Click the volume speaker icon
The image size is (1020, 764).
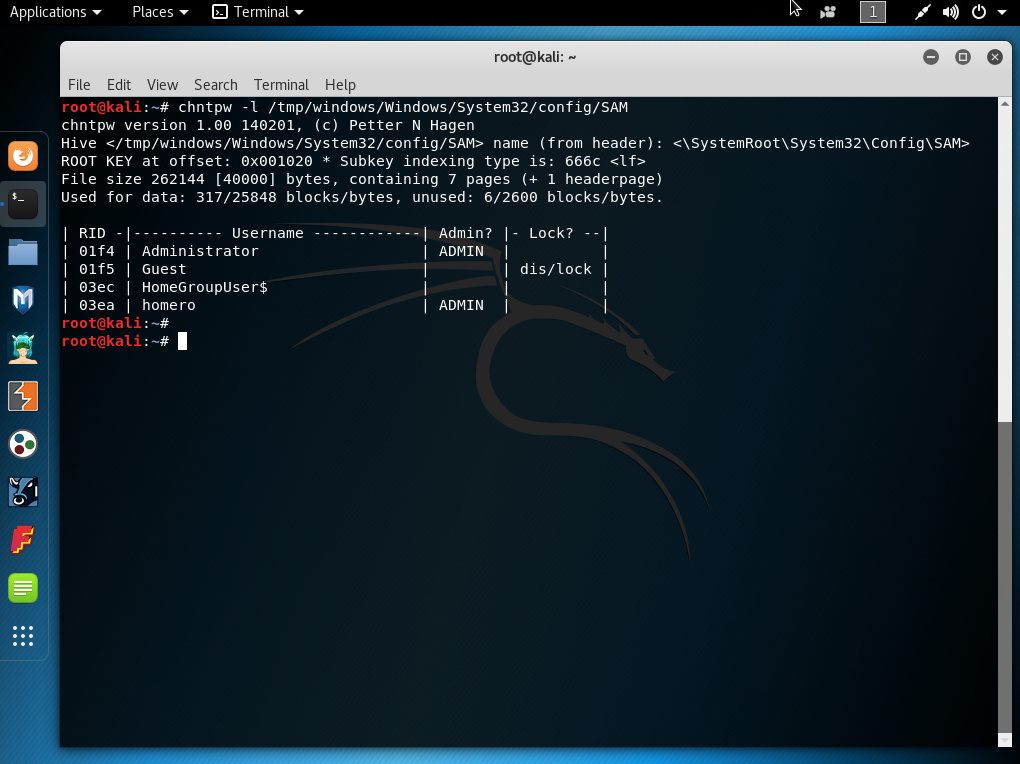click(950, 12)
